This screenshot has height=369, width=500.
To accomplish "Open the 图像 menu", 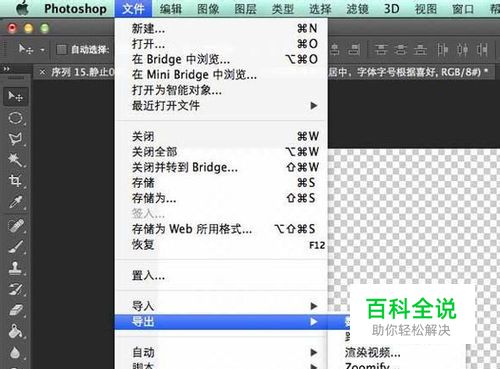I will click(x=208, y=9).
